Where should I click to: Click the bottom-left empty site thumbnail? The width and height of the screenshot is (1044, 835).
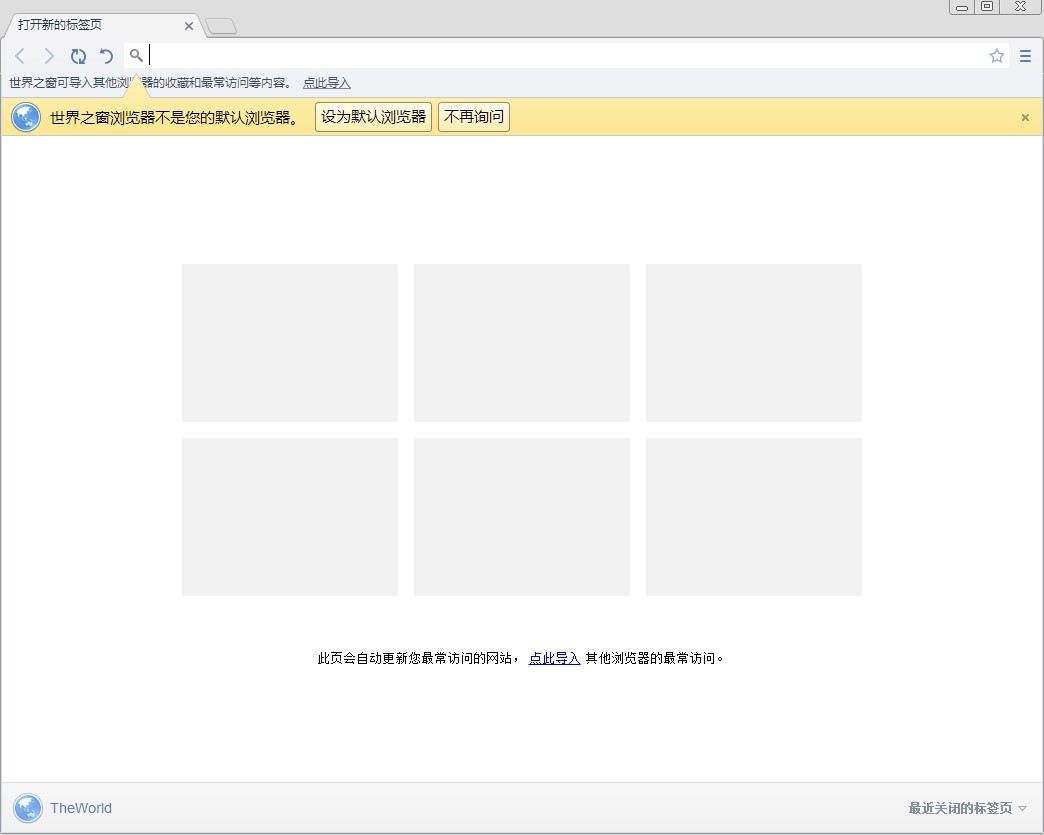[290, 517]
